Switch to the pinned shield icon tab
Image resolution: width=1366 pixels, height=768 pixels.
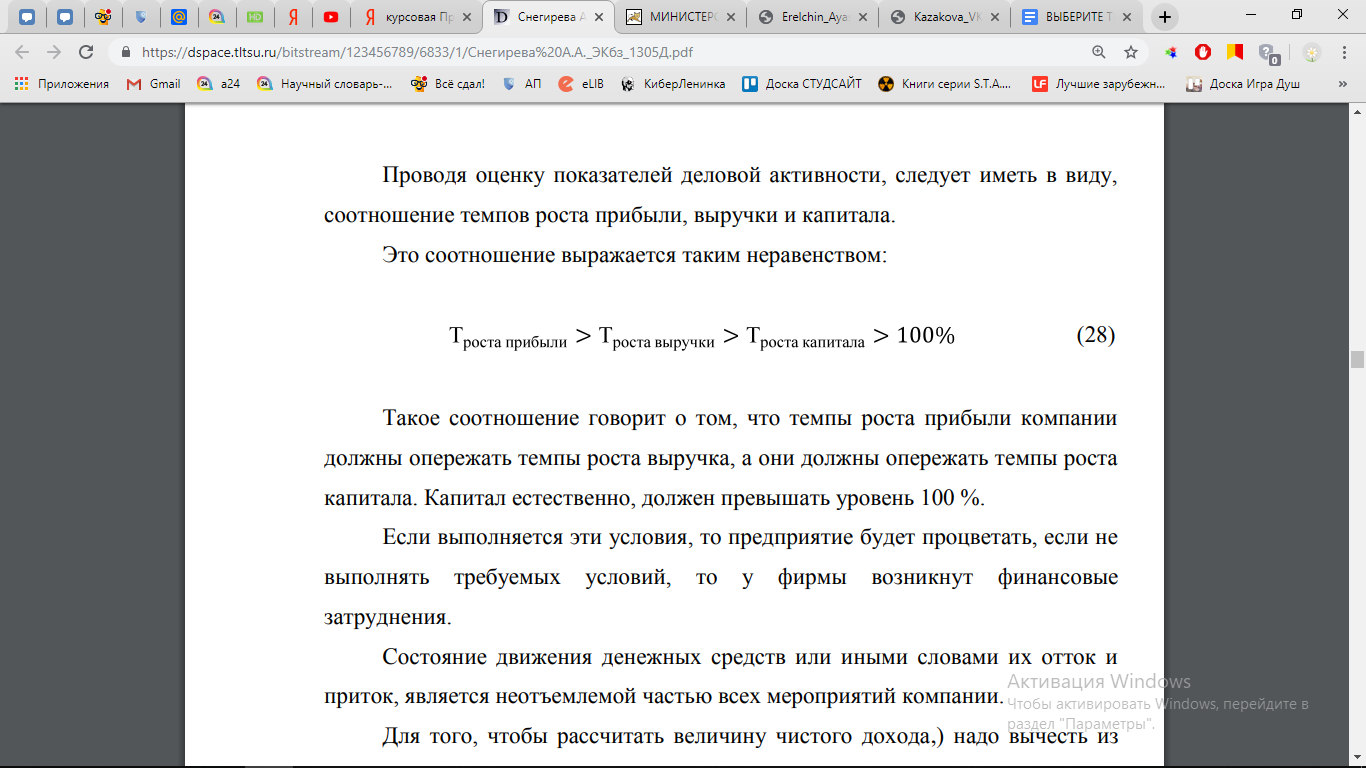point(141,17)
